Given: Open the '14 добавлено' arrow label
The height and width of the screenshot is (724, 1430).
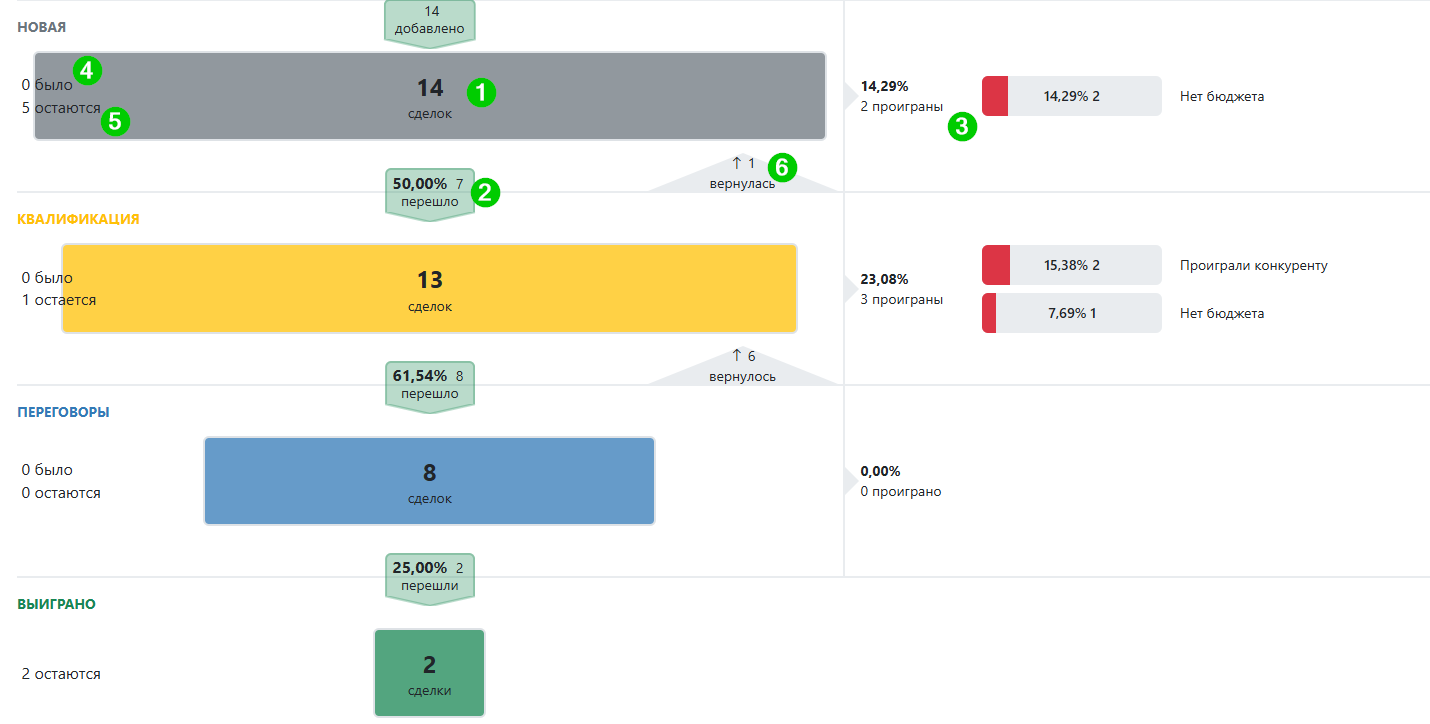Looking at the screenshot, I should 430,21.
